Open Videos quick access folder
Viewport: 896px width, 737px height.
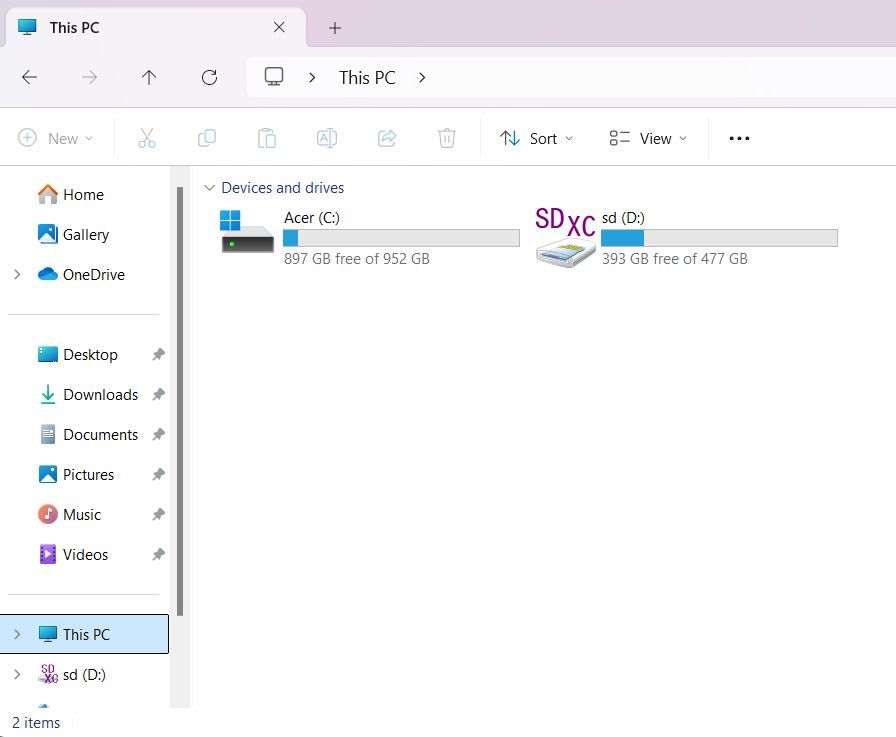click(85, 555)
